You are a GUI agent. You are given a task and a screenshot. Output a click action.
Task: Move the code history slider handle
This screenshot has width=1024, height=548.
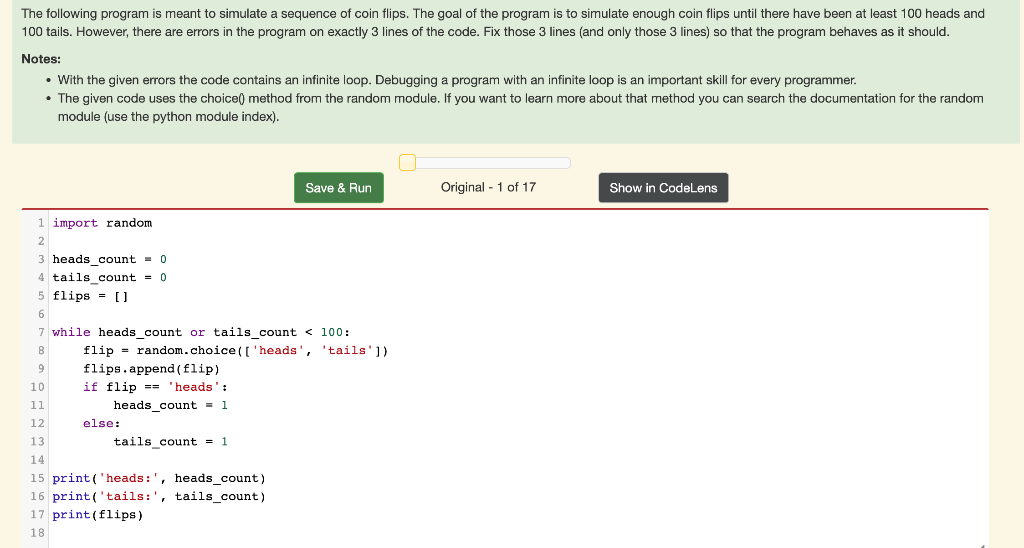pos(408,163)
